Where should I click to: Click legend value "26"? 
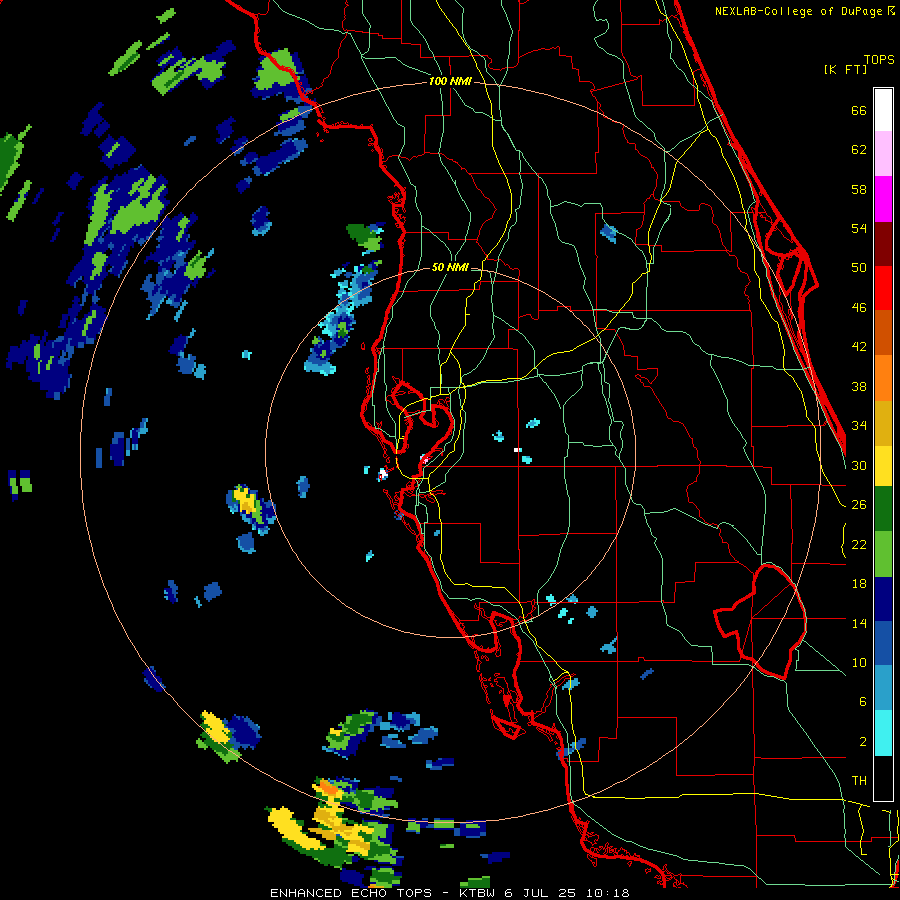[x=859, y=505]
